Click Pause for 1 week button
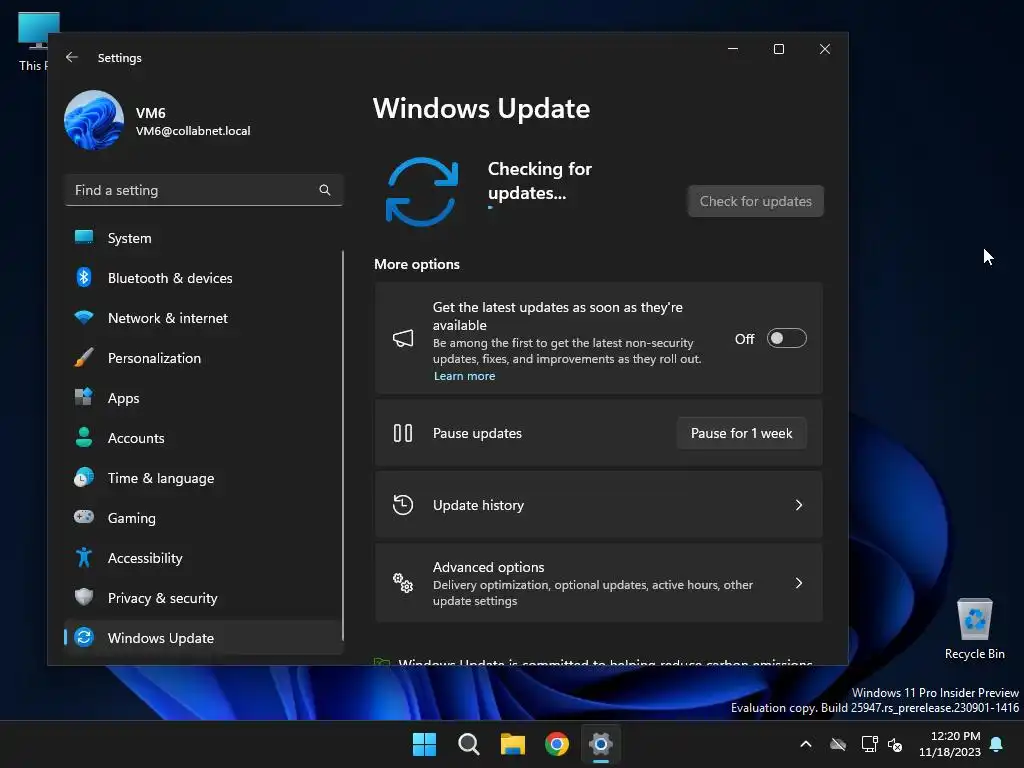The width and height of the screenshot is (1024, 768). (741, 433)
